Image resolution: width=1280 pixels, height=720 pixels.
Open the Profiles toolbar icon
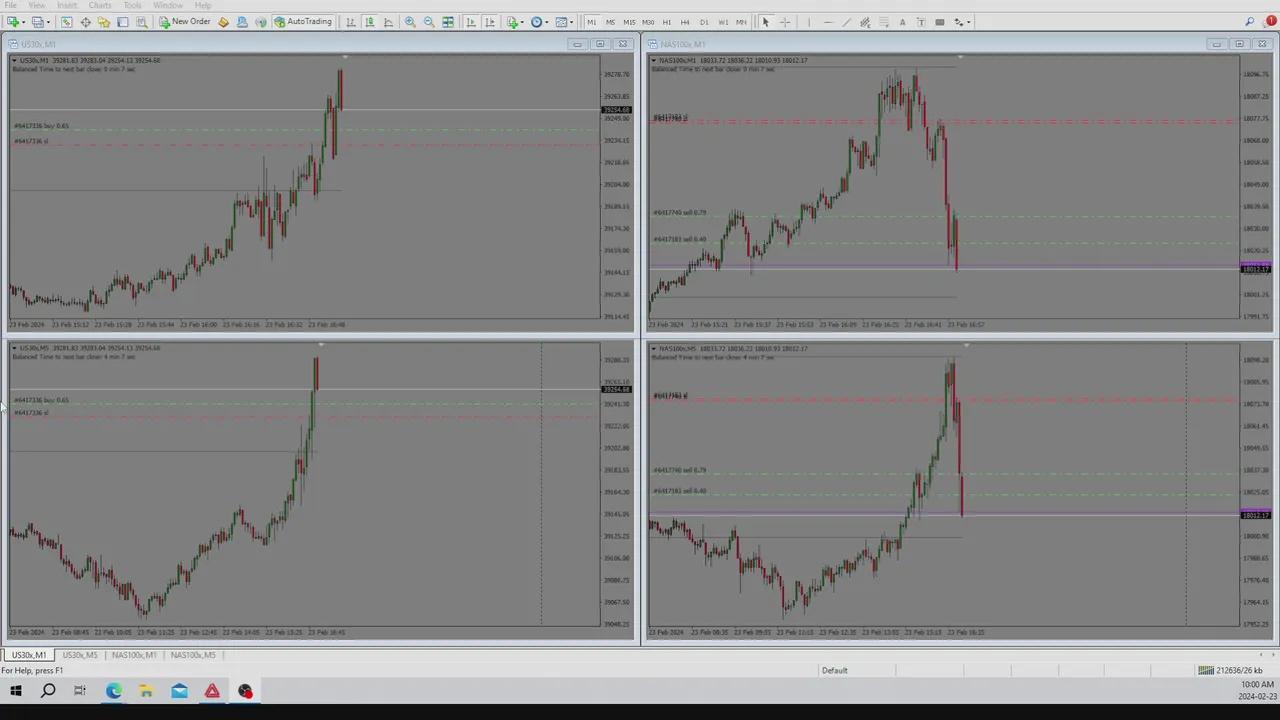[36, 22]
